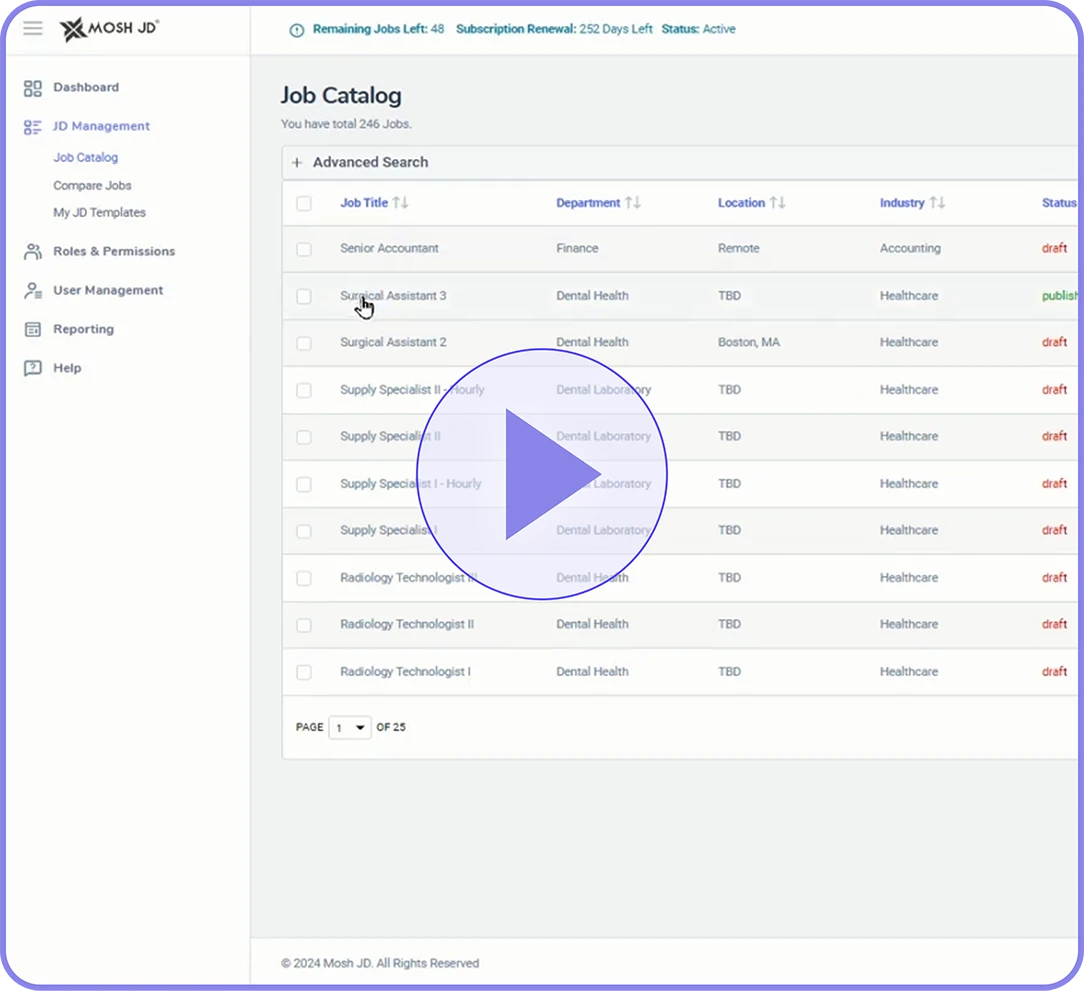
Task: Open the page number dropdown
Action: coord(349,727)
